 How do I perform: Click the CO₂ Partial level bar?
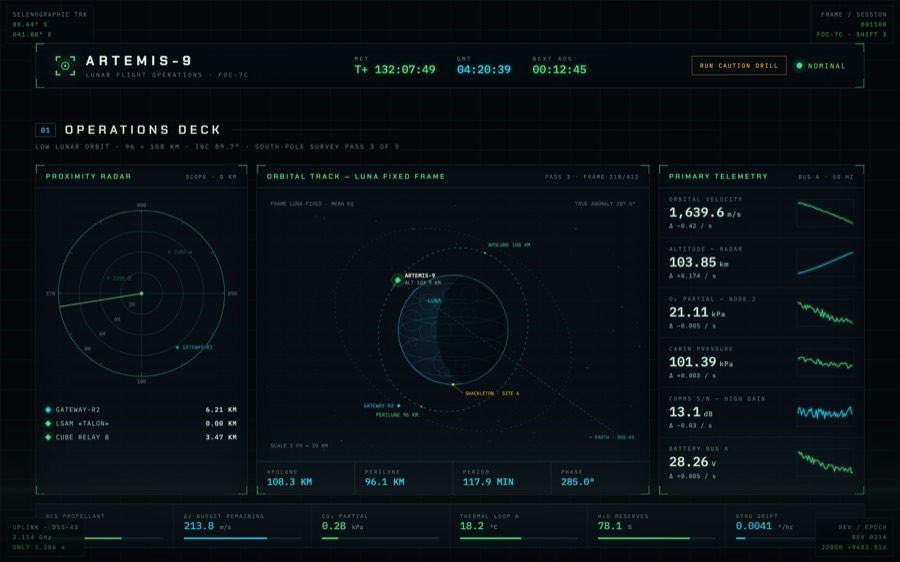coord(380,538)
